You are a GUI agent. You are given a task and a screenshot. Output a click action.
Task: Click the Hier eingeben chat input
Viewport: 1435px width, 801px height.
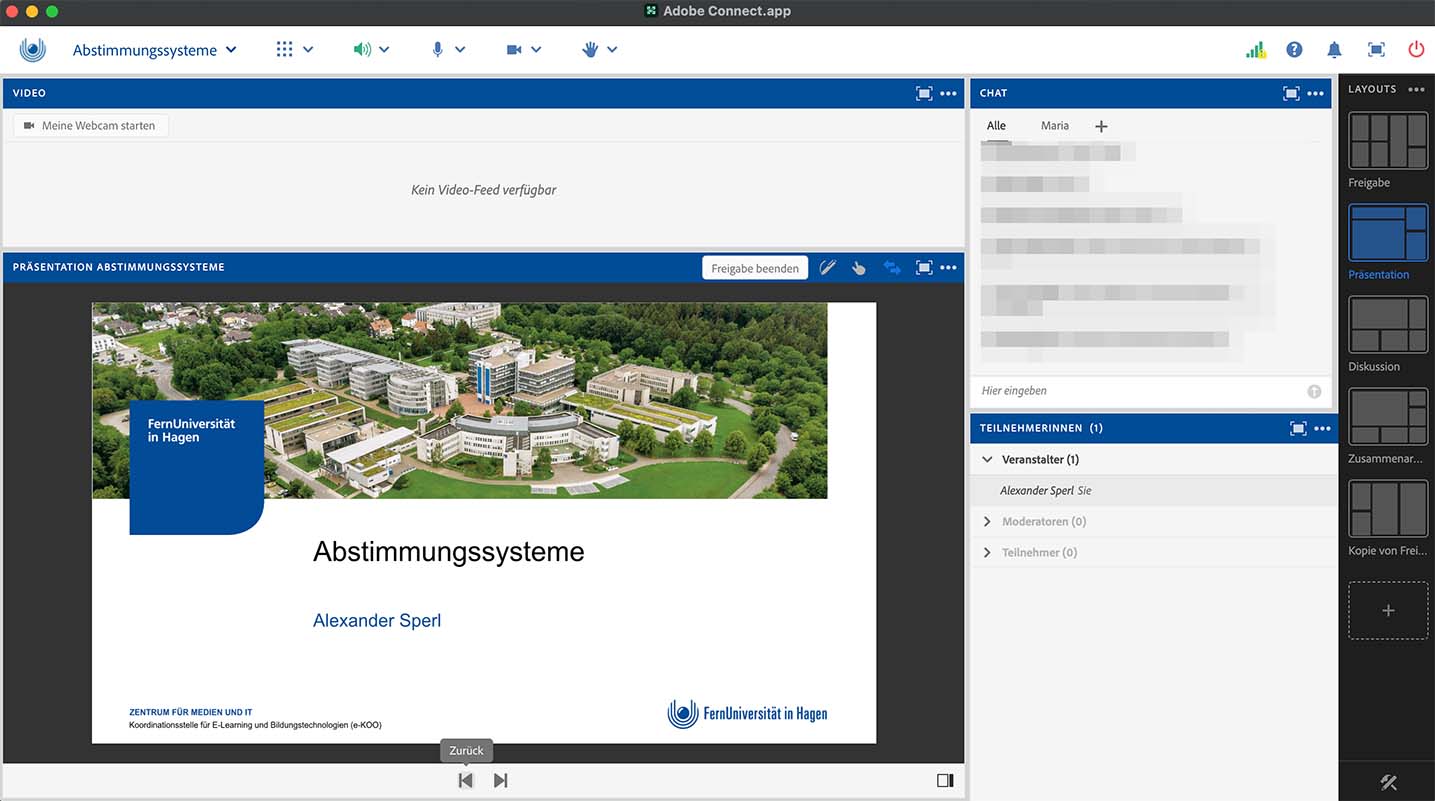click(1138, 391)
